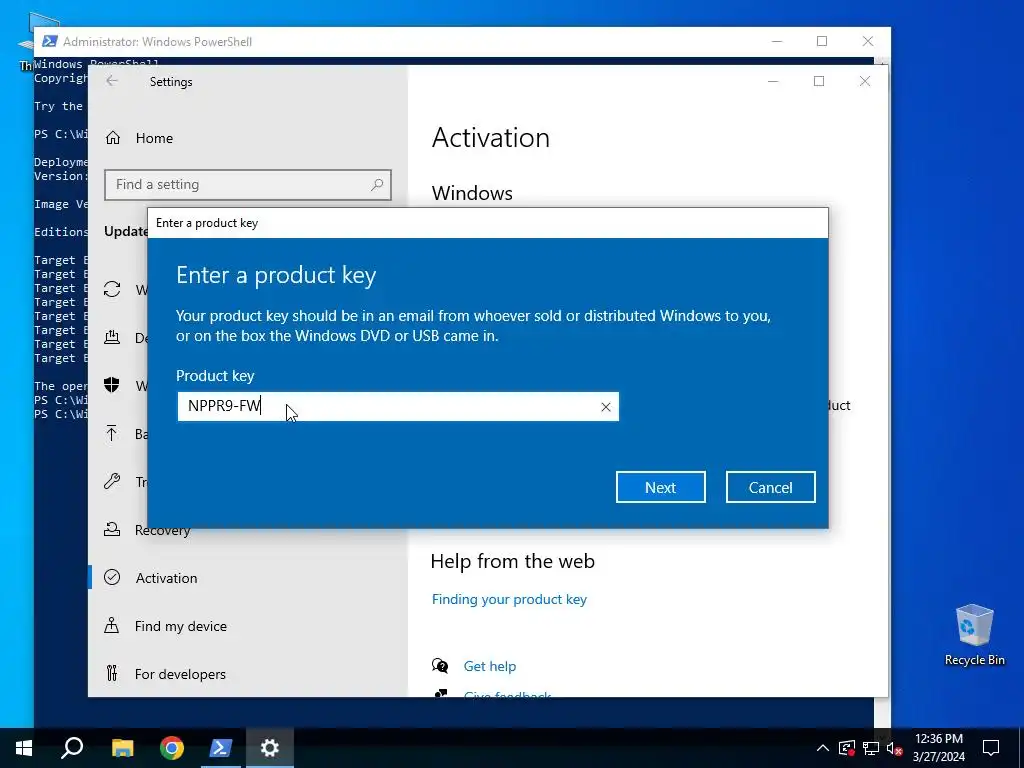Open the Recovery settings page
This screenshot has height=768, width=1024.
[162, 530]
